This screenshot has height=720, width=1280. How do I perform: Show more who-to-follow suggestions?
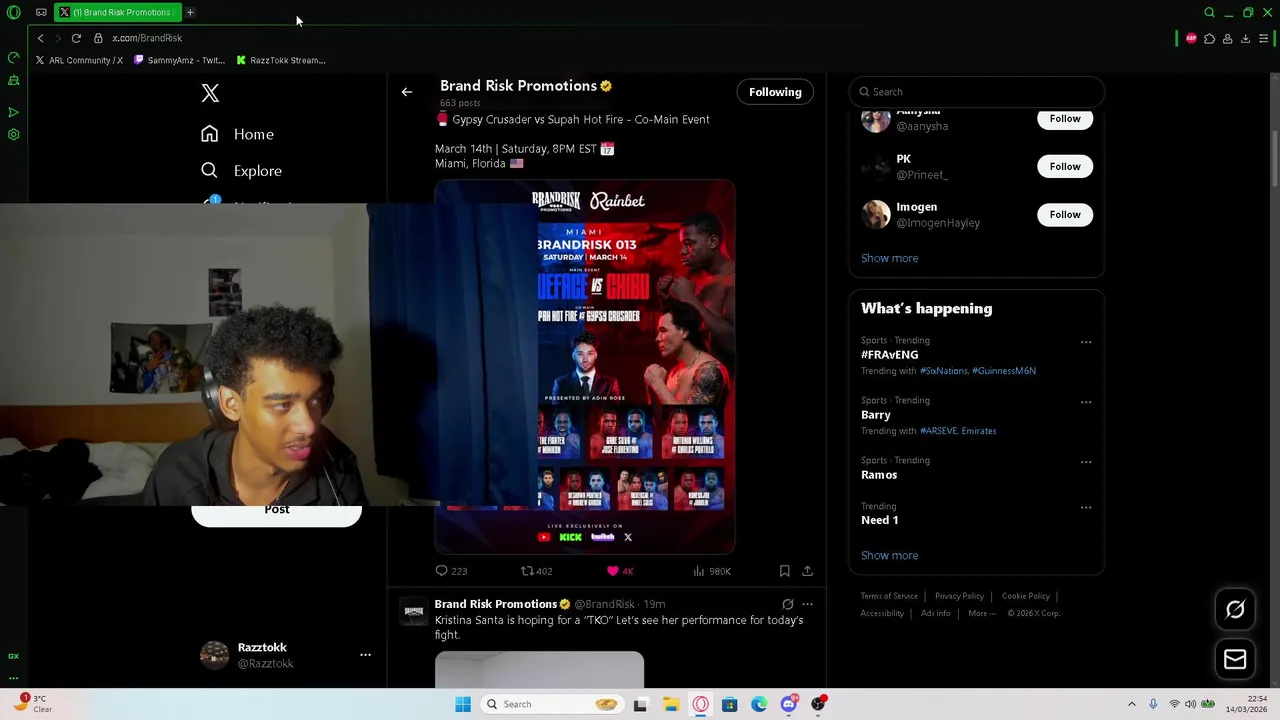click(889, 258)
